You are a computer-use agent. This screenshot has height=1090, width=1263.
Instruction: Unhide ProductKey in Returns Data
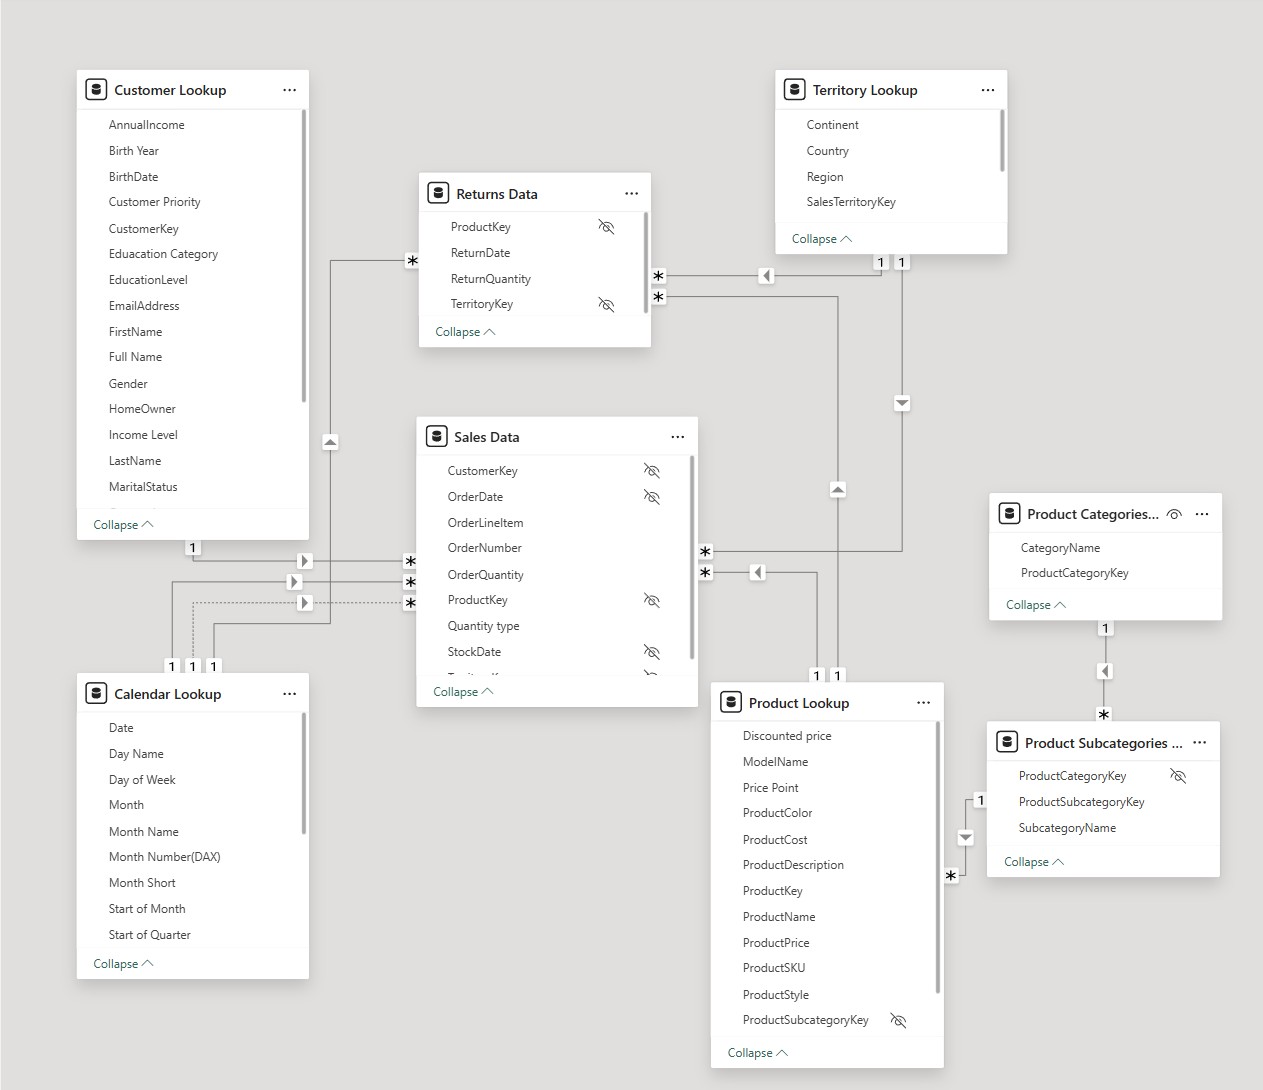[x=606, y=226]
